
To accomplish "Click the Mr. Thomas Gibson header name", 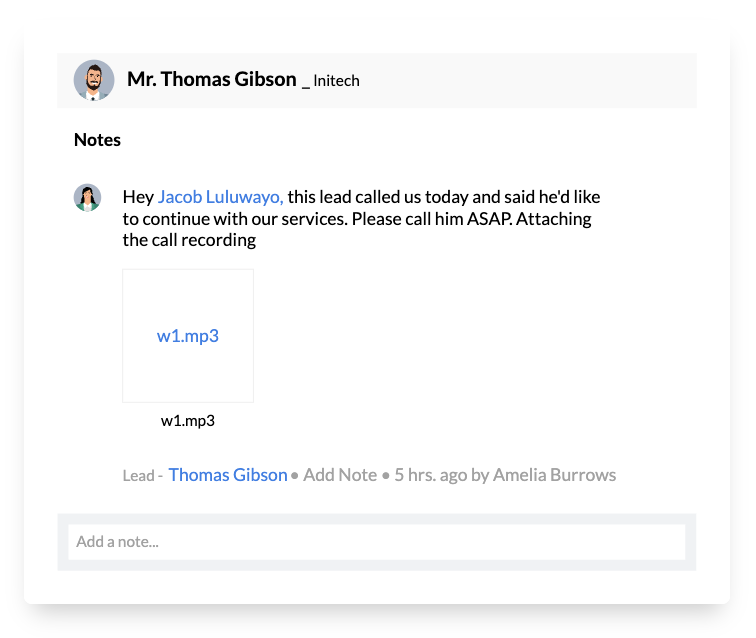I will click(x=211, y=79).
